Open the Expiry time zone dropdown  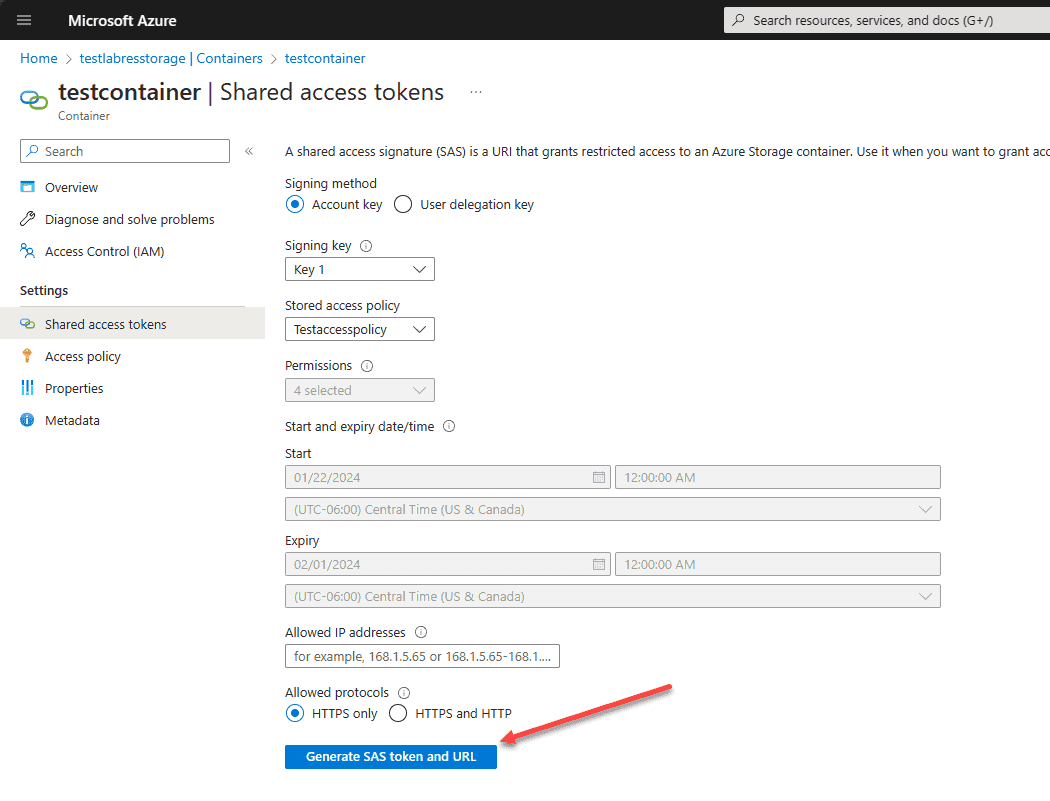pyautogui.click(x=613, y=597)
